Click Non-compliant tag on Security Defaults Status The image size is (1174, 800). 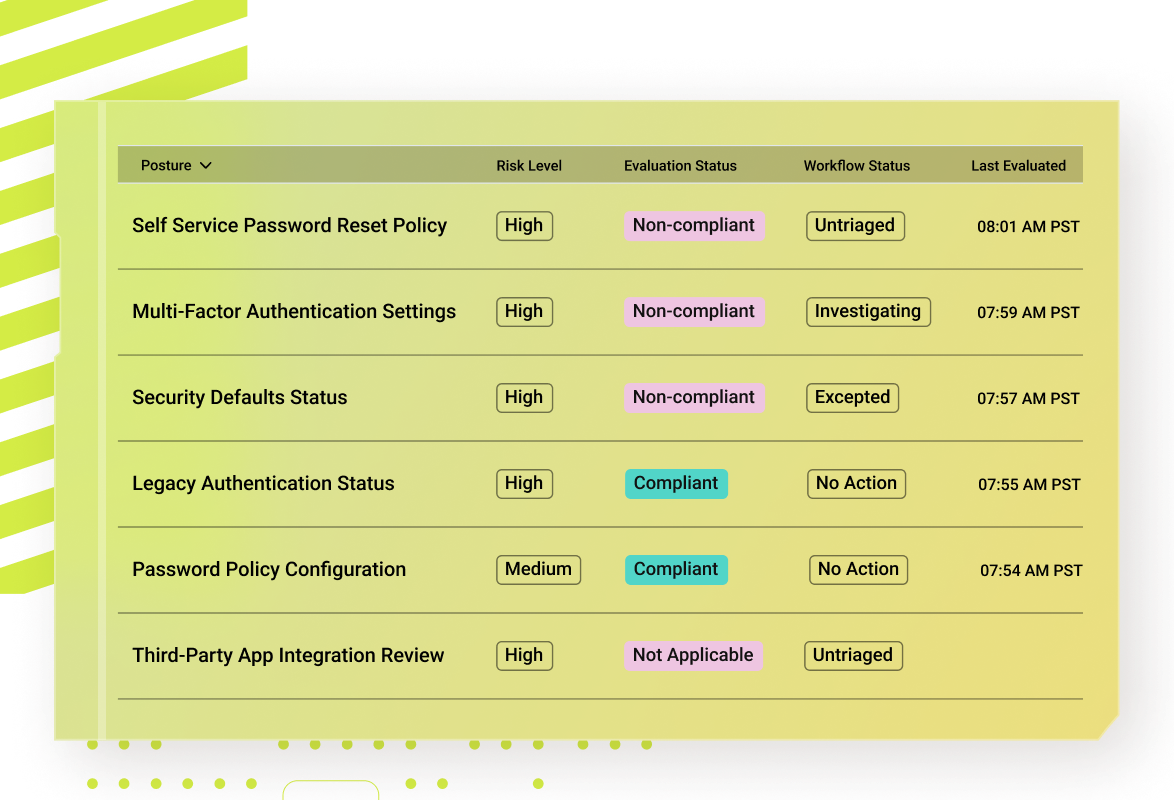click(x=694, y=398)
